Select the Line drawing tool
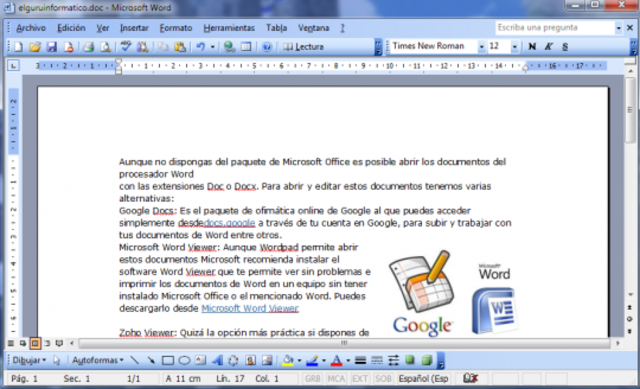 (134, 360)
